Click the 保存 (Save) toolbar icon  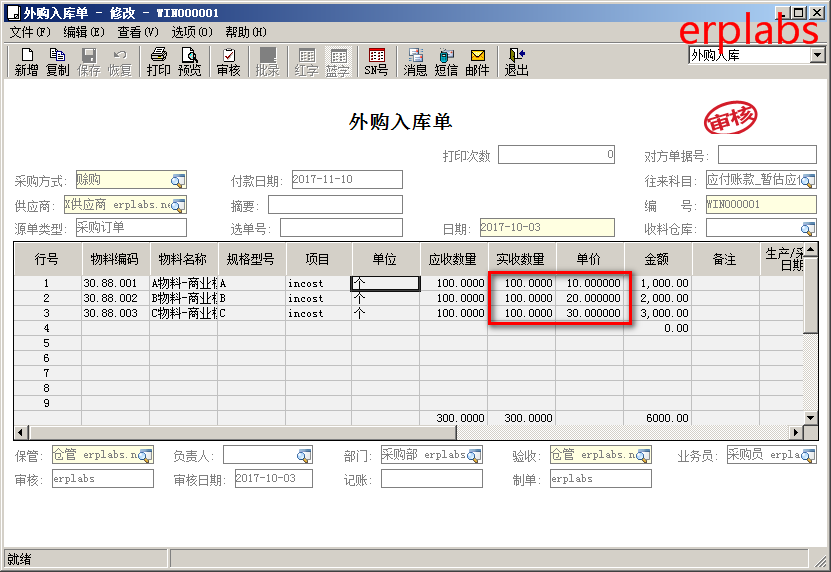point(89,61)
